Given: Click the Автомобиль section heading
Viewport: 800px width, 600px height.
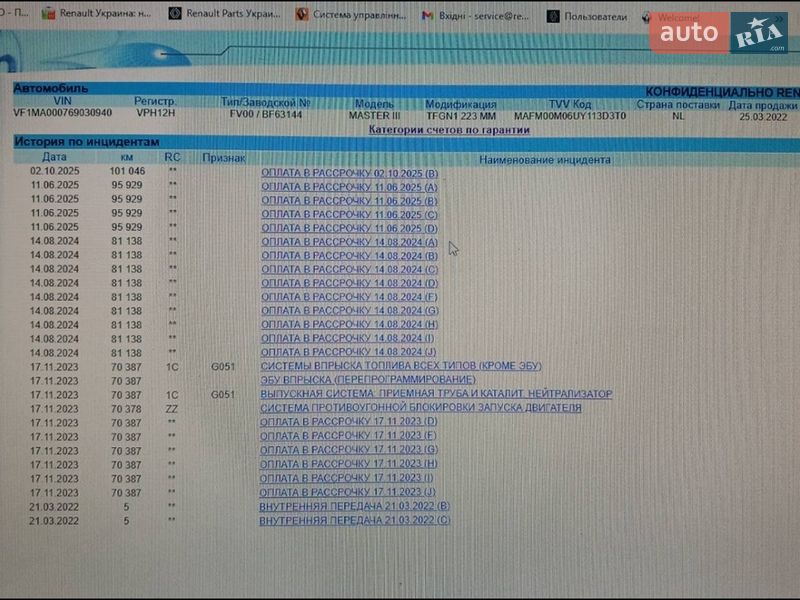Looking at the screenshot, I should pyautogui.click(x=51, y=88).
